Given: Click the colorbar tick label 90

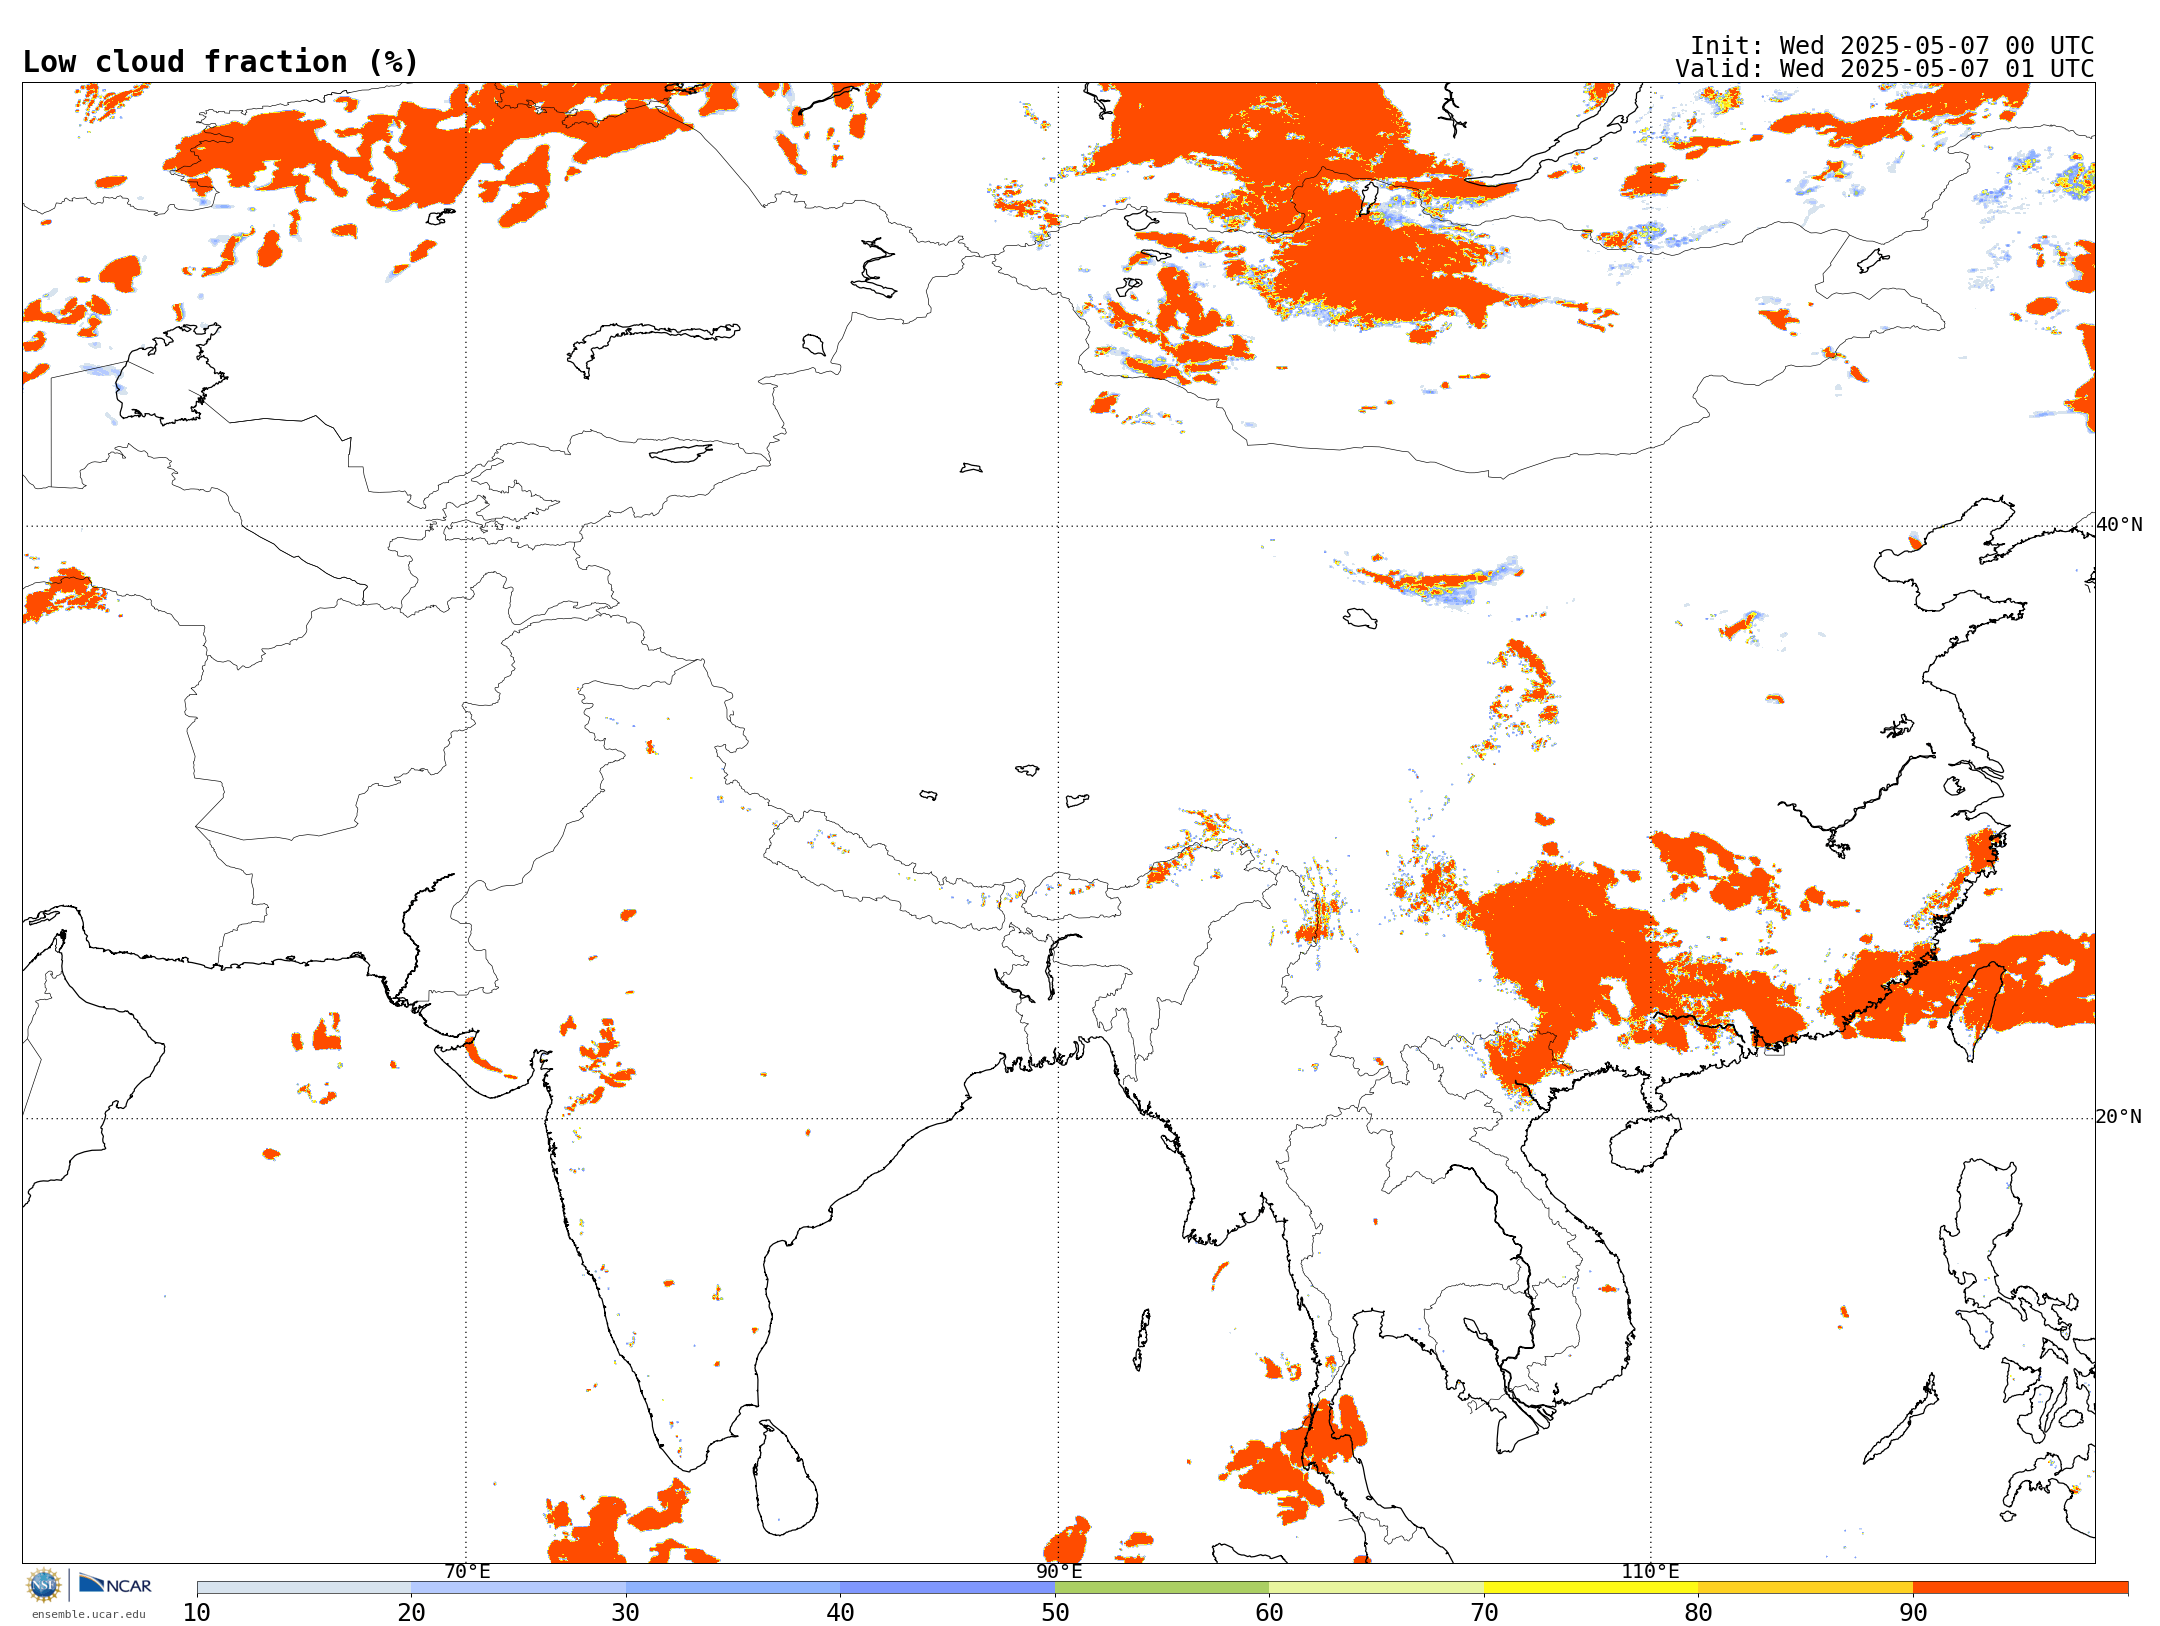Looking at the screenshot, I should (1913, 1612).
